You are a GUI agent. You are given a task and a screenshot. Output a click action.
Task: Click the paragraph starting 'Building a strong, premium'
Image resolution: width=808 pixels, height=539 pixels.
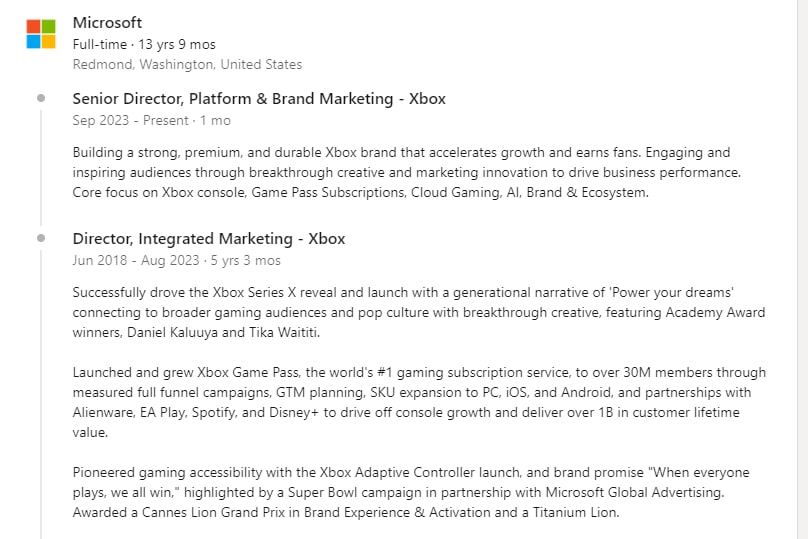[x=407, y=172]
